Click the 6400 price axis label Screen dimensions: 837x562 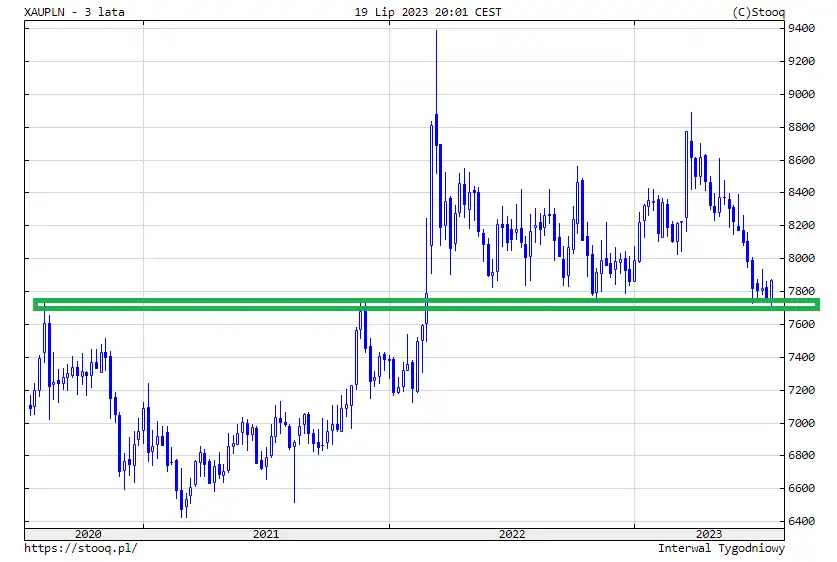[x=803, y=522]
